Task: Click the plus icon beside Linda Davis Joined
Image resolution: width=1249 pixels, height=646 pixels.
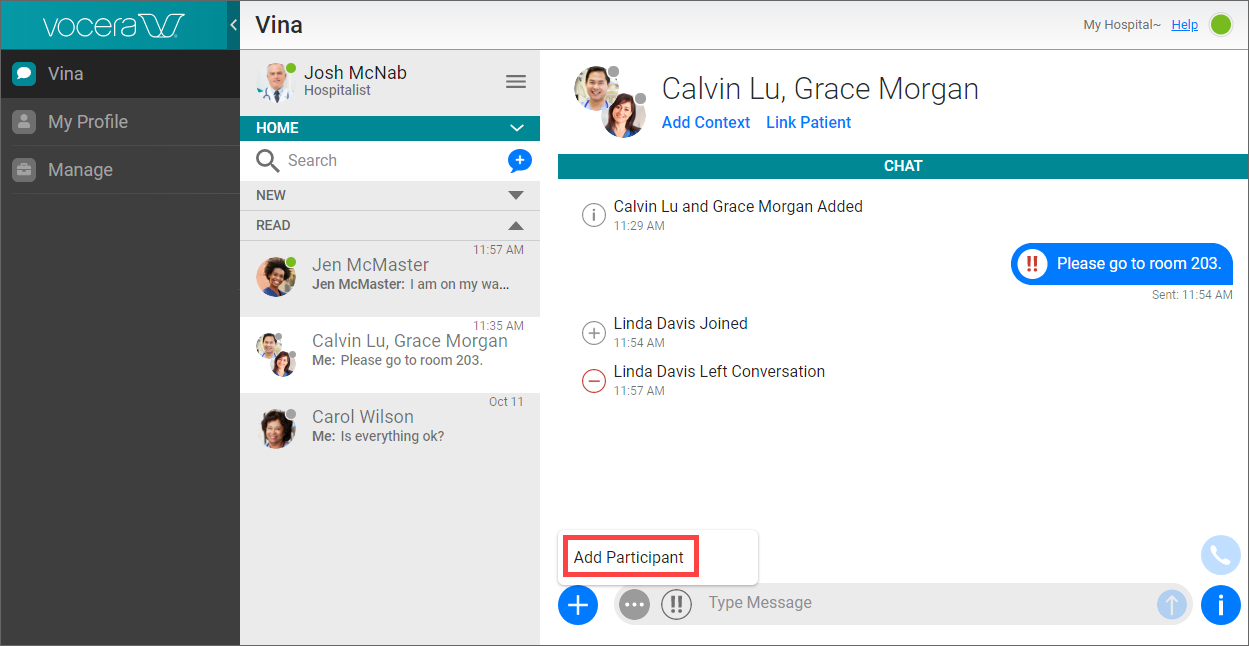Action: tap(594, 332)
